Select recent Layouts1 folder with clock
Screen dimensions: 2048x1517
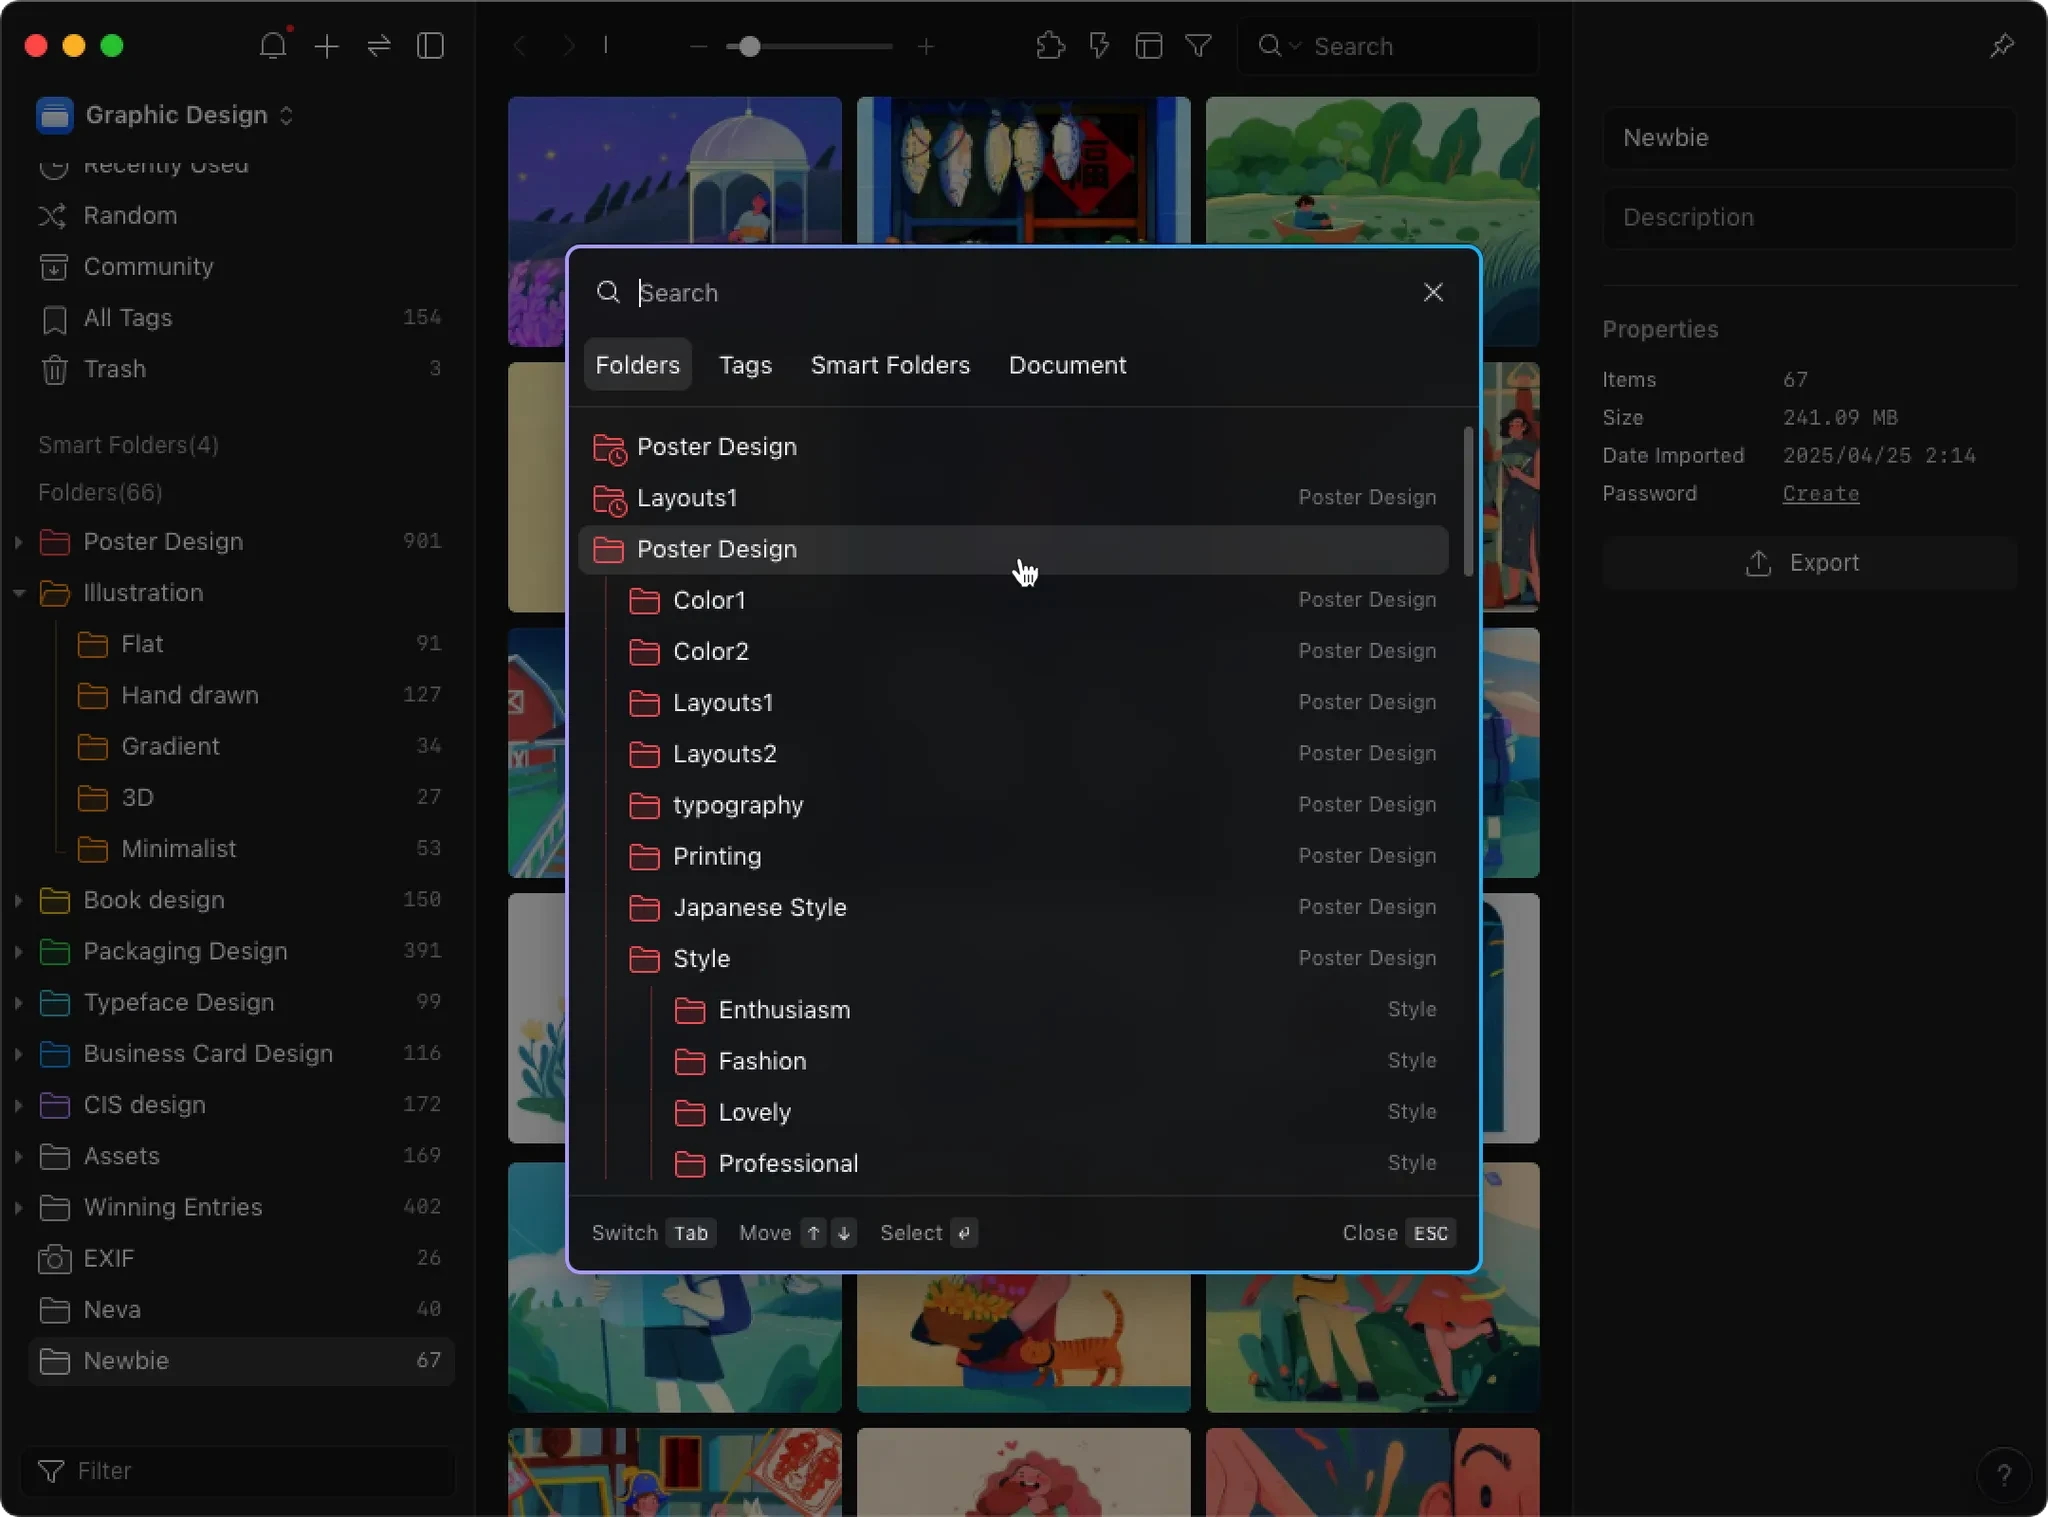point(1013,498)
